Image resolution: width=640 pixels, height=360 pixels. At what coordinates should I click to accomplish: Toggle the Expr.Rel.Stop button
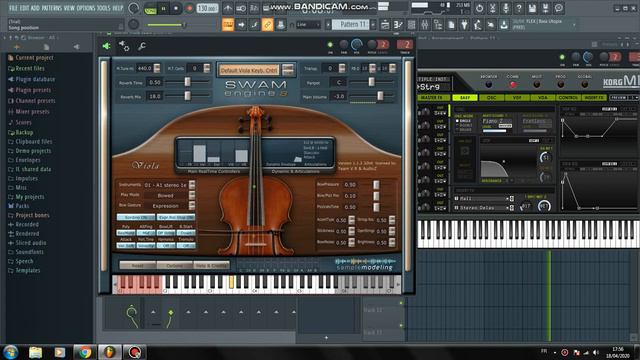(x=176, y=218)
